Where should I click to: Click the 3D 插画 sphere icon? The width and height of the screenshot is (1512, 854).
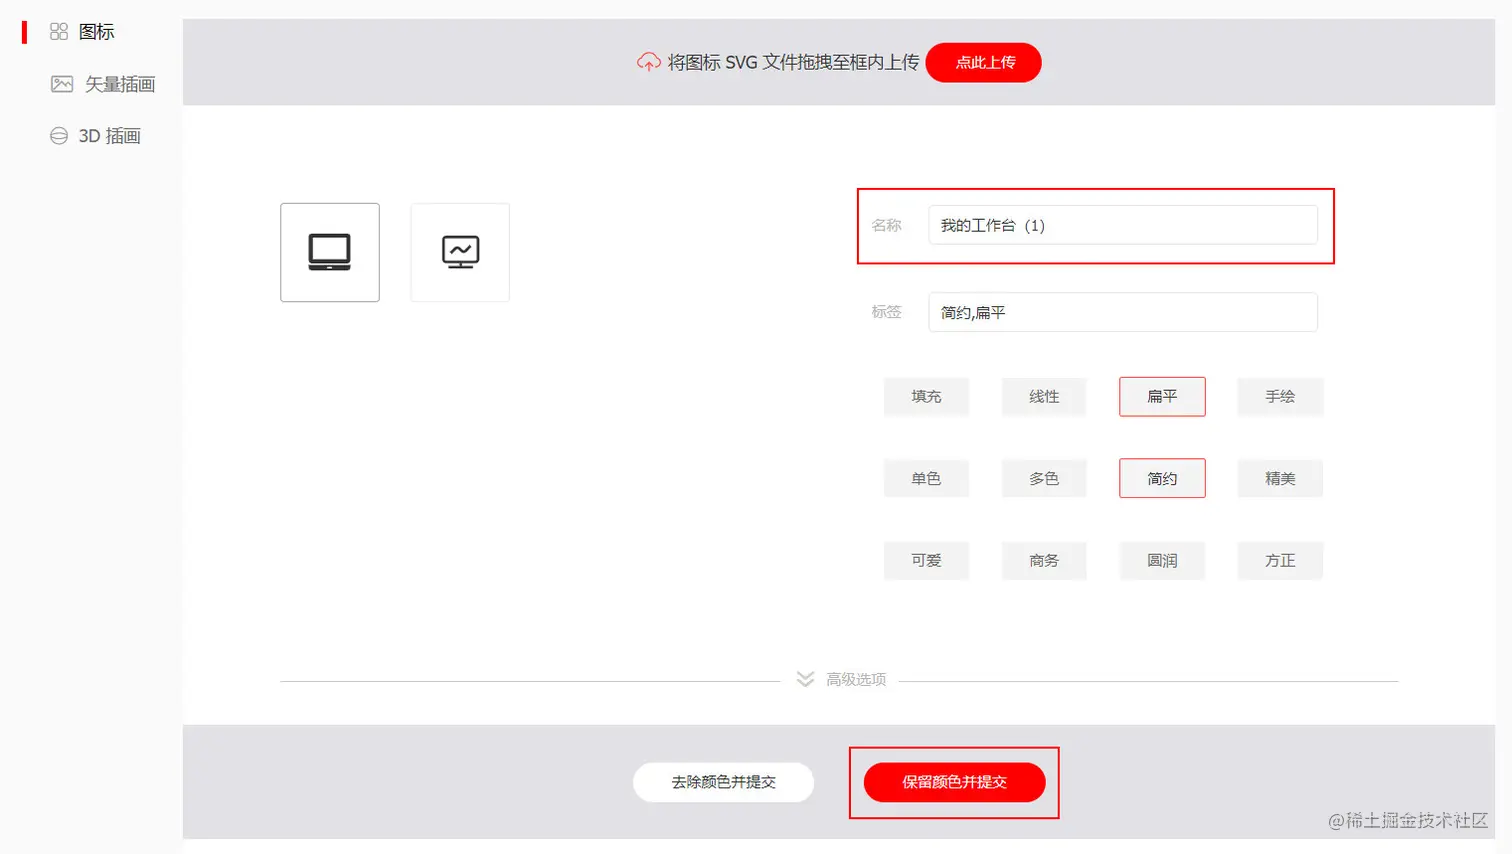[x=59, y=136]
